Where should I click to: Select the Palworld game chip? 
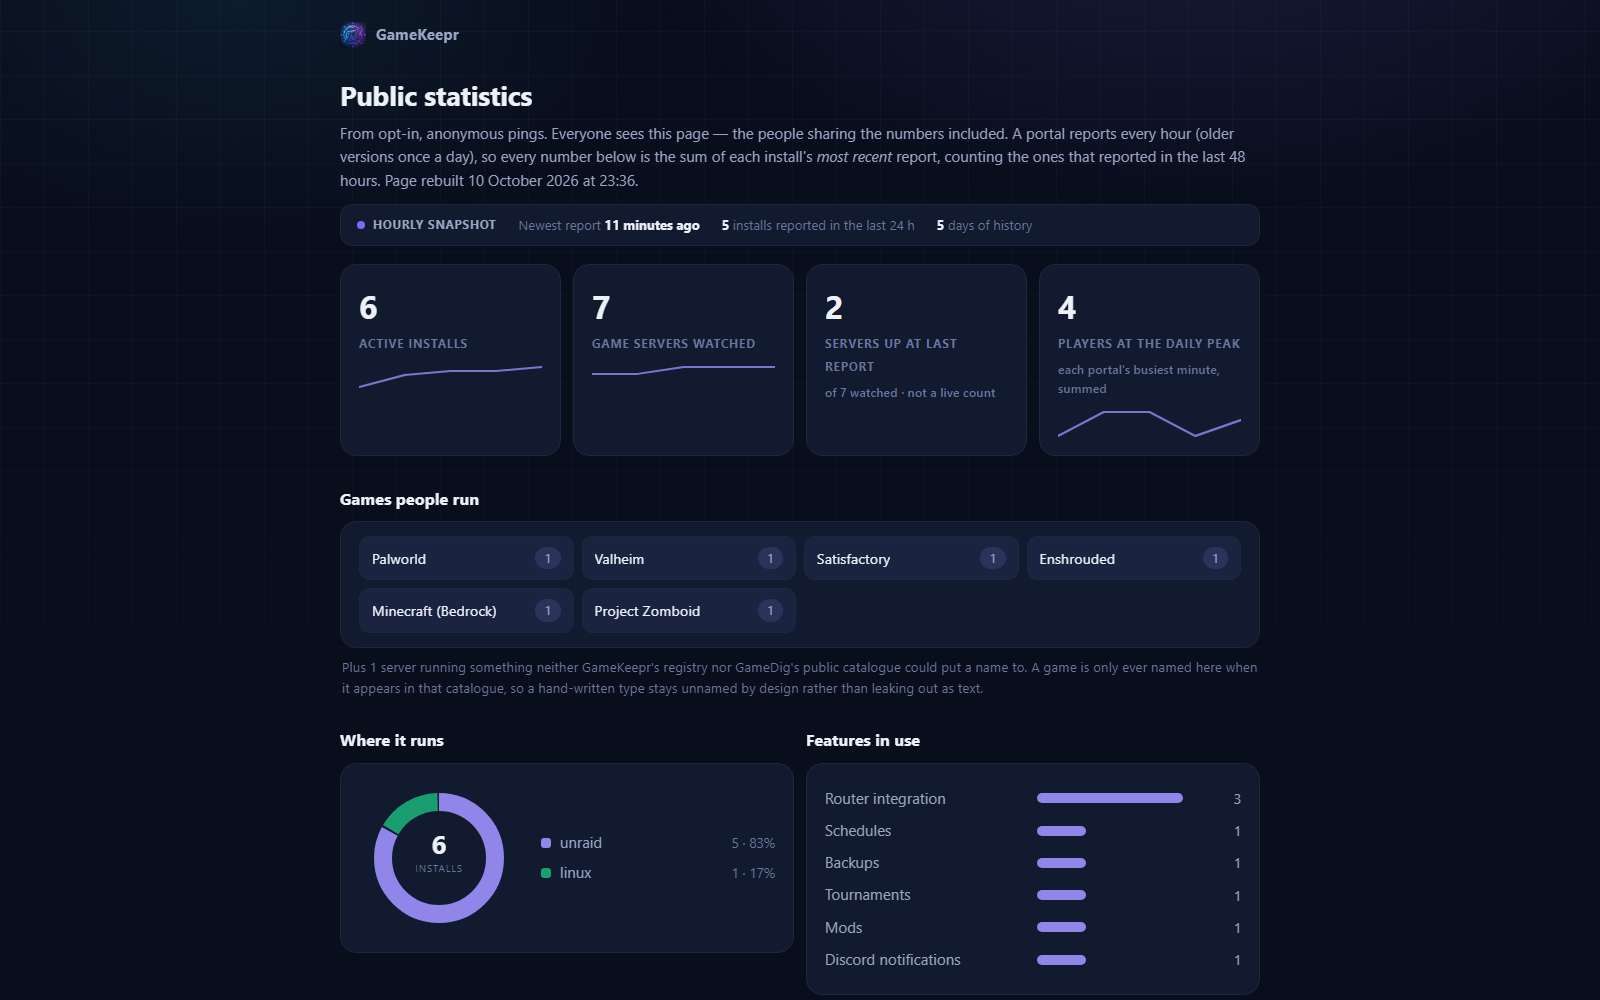pos(466,558)
